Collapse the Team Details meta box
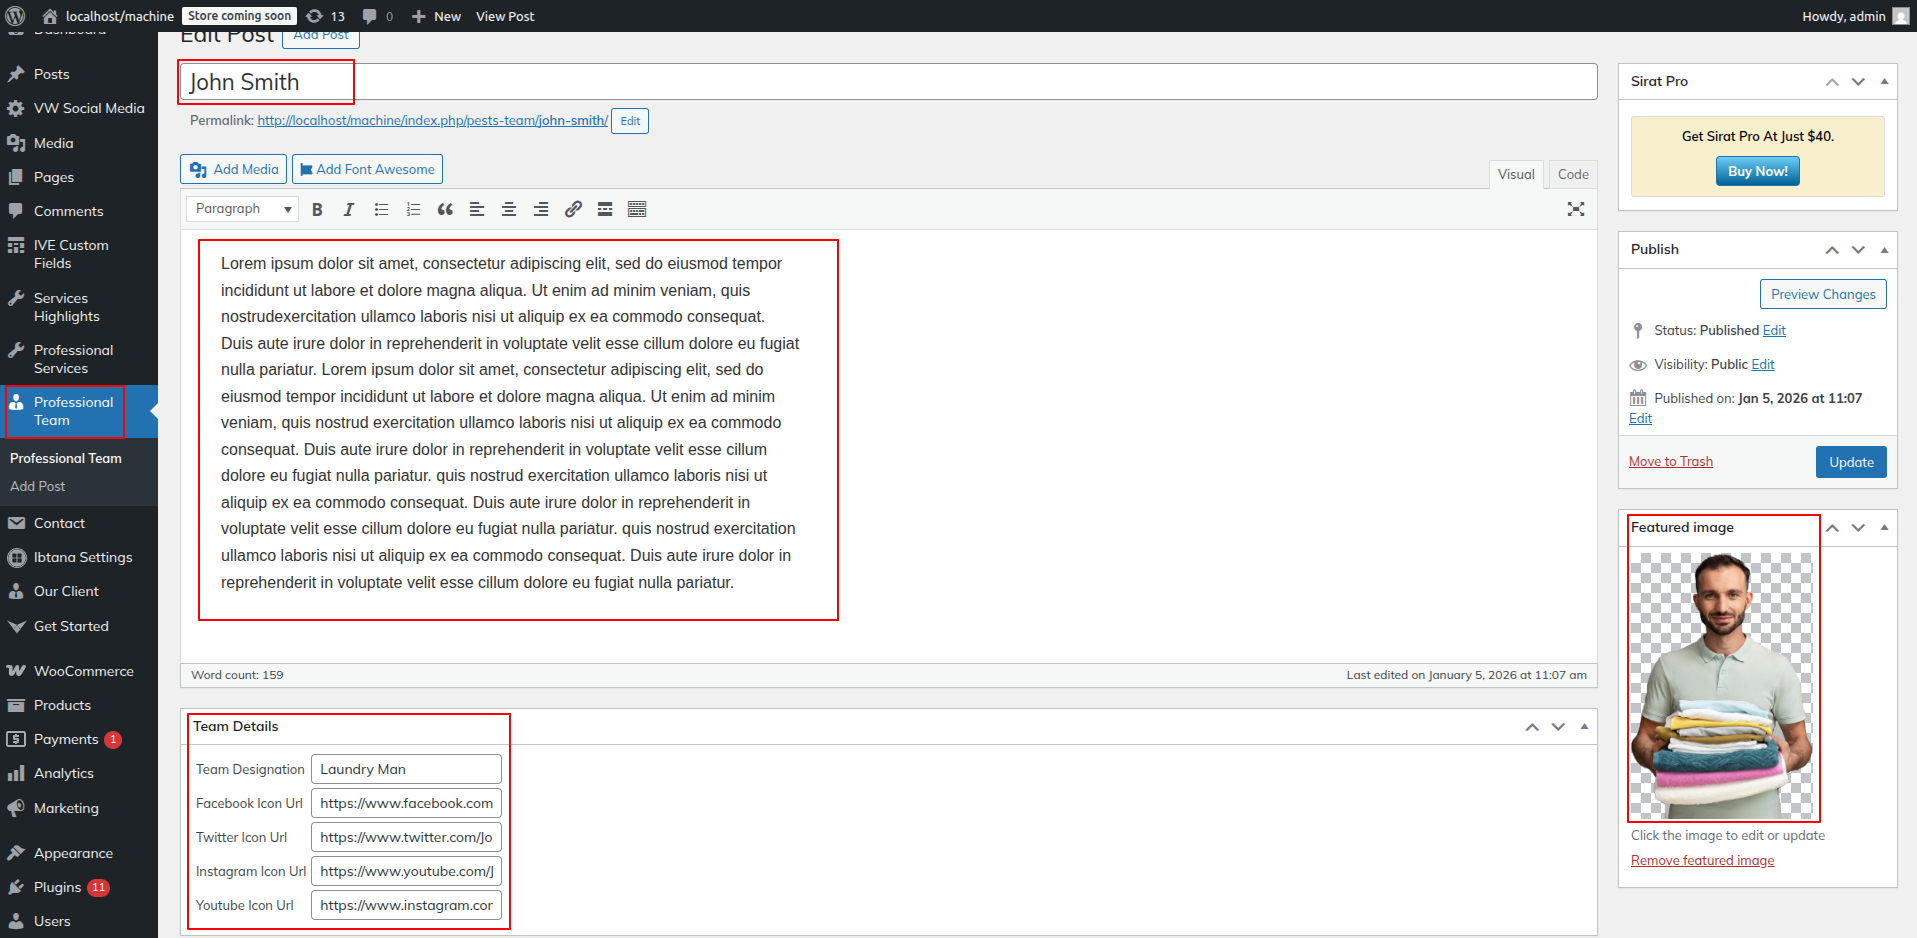Screen dimensions: 1917x938 click(1584, 727)
